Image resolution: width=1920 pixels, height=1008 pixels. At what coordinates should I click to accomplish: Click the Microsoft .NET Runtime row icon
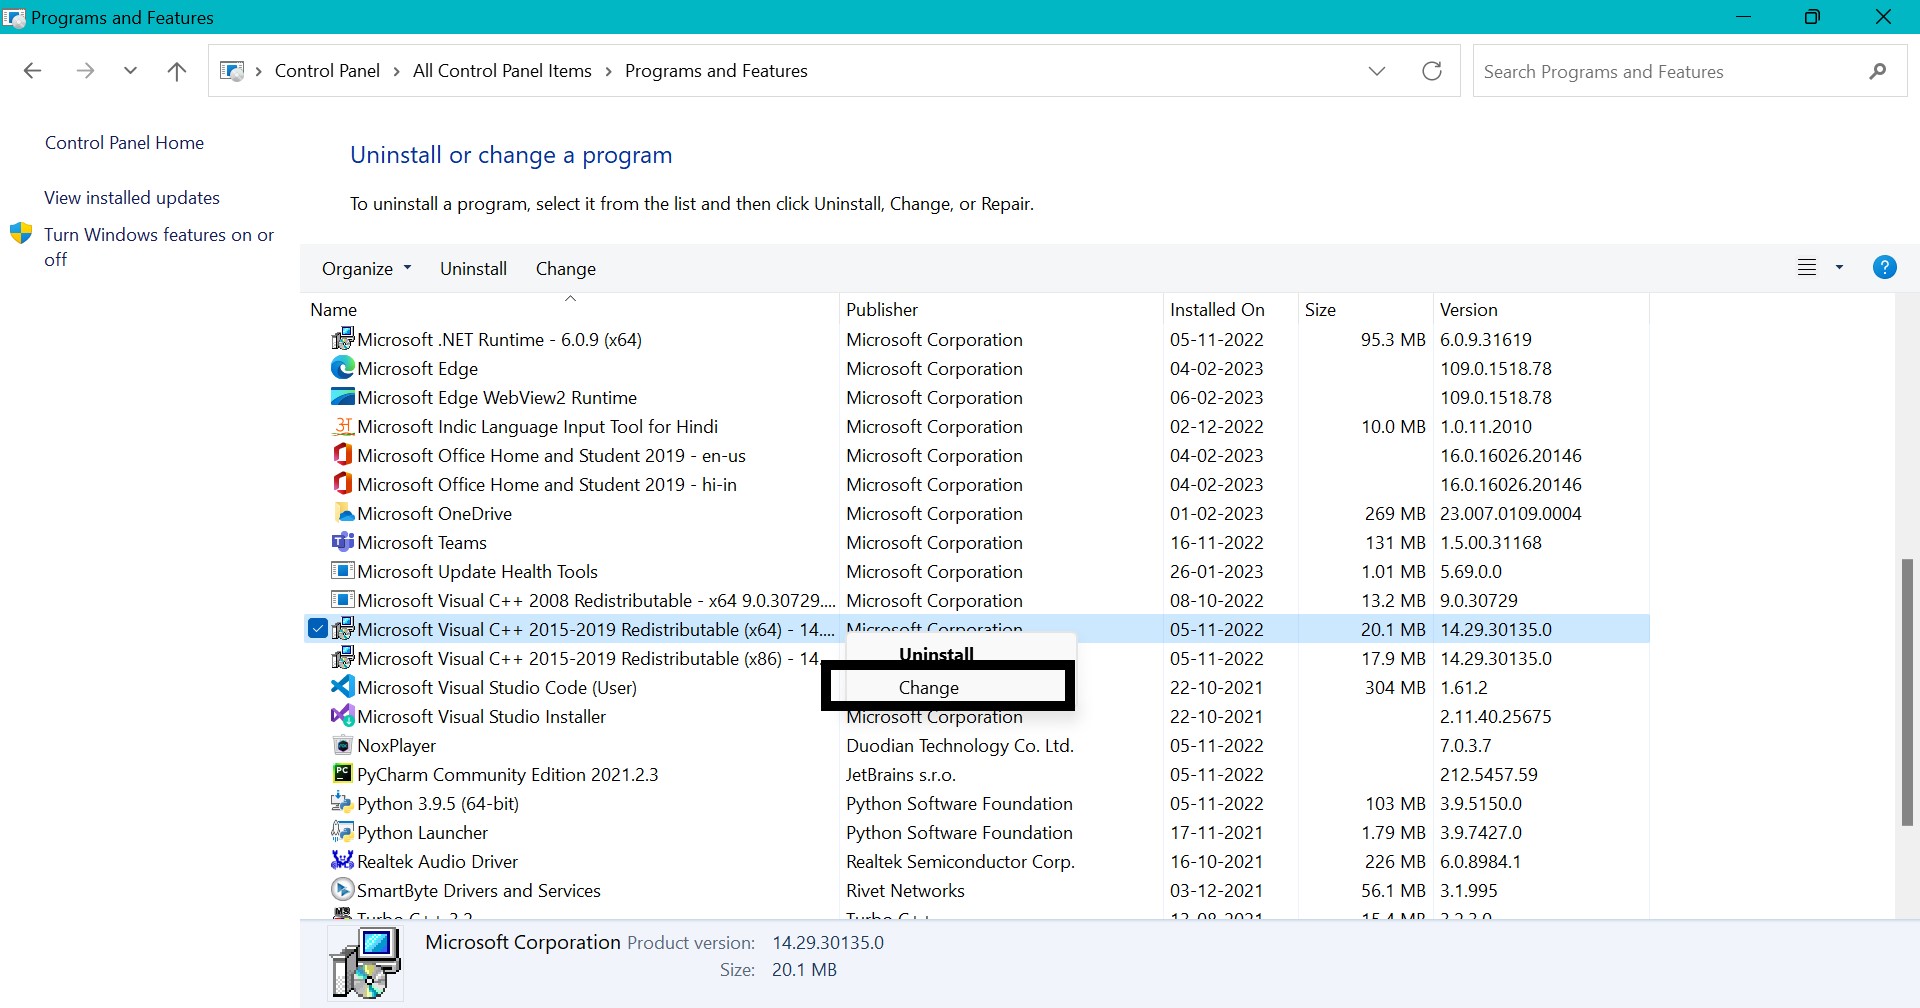342,339
